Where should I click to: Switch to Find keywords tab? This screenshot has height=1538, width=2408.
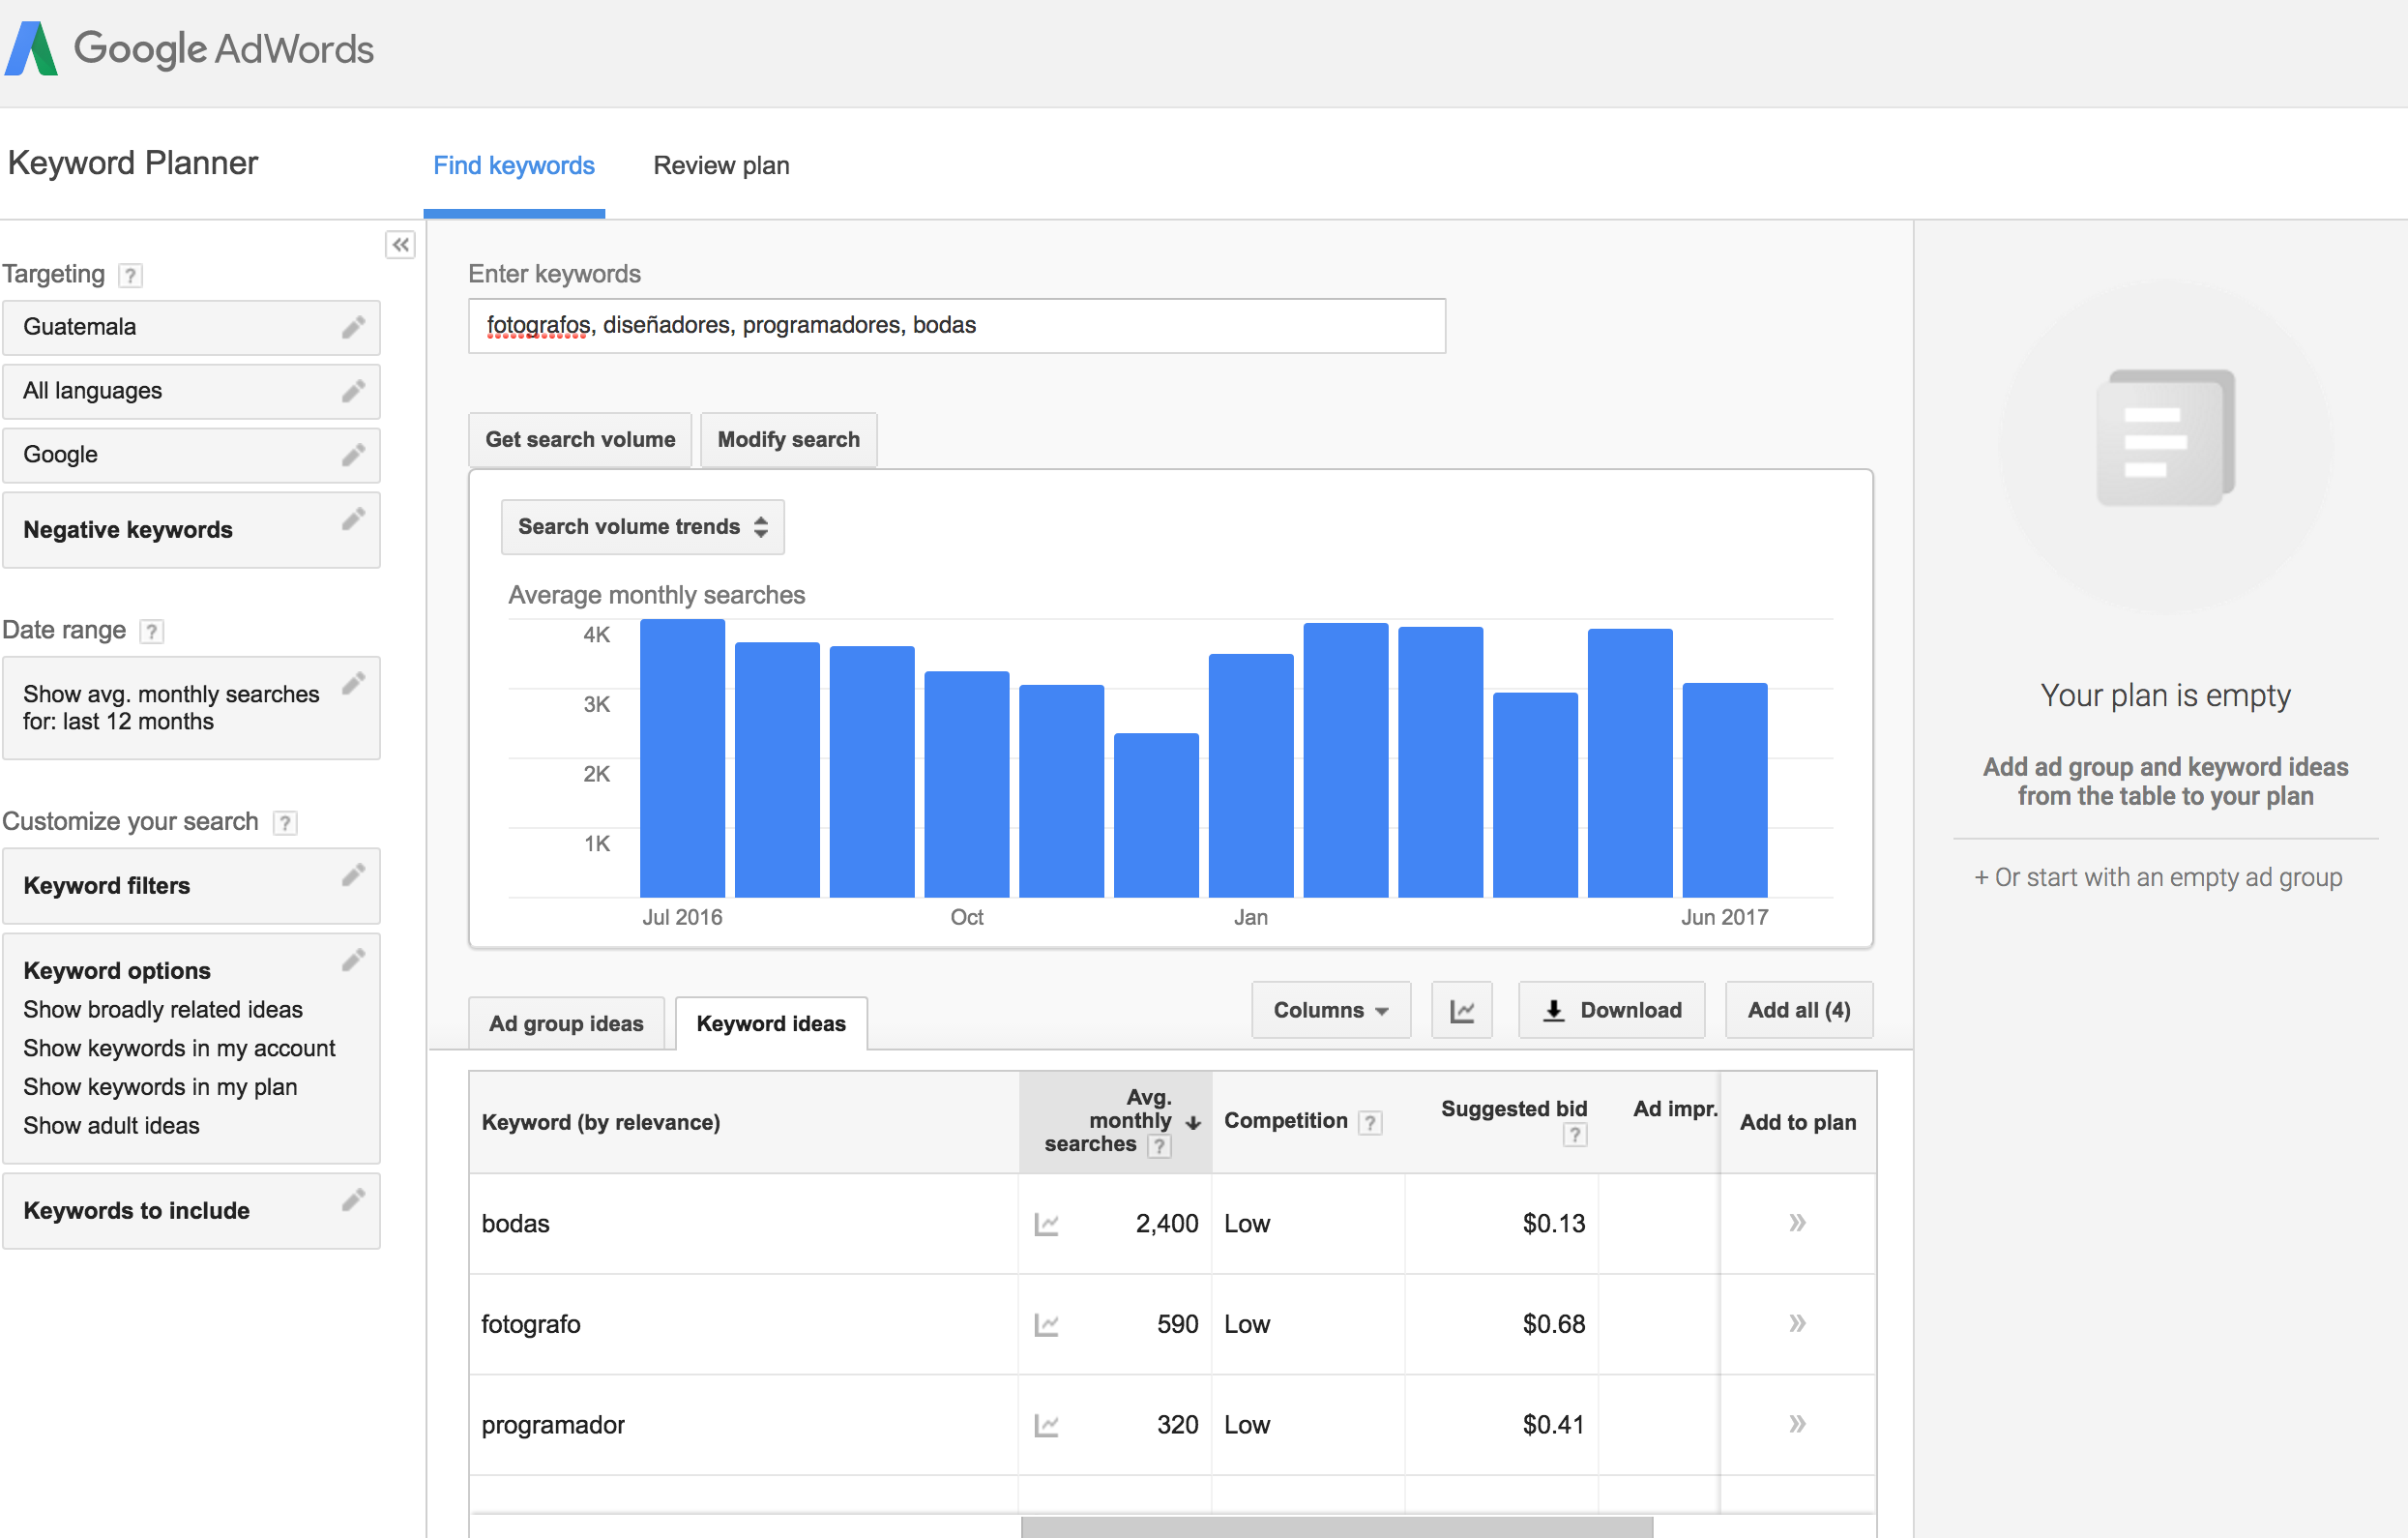(x=514, y=166)
